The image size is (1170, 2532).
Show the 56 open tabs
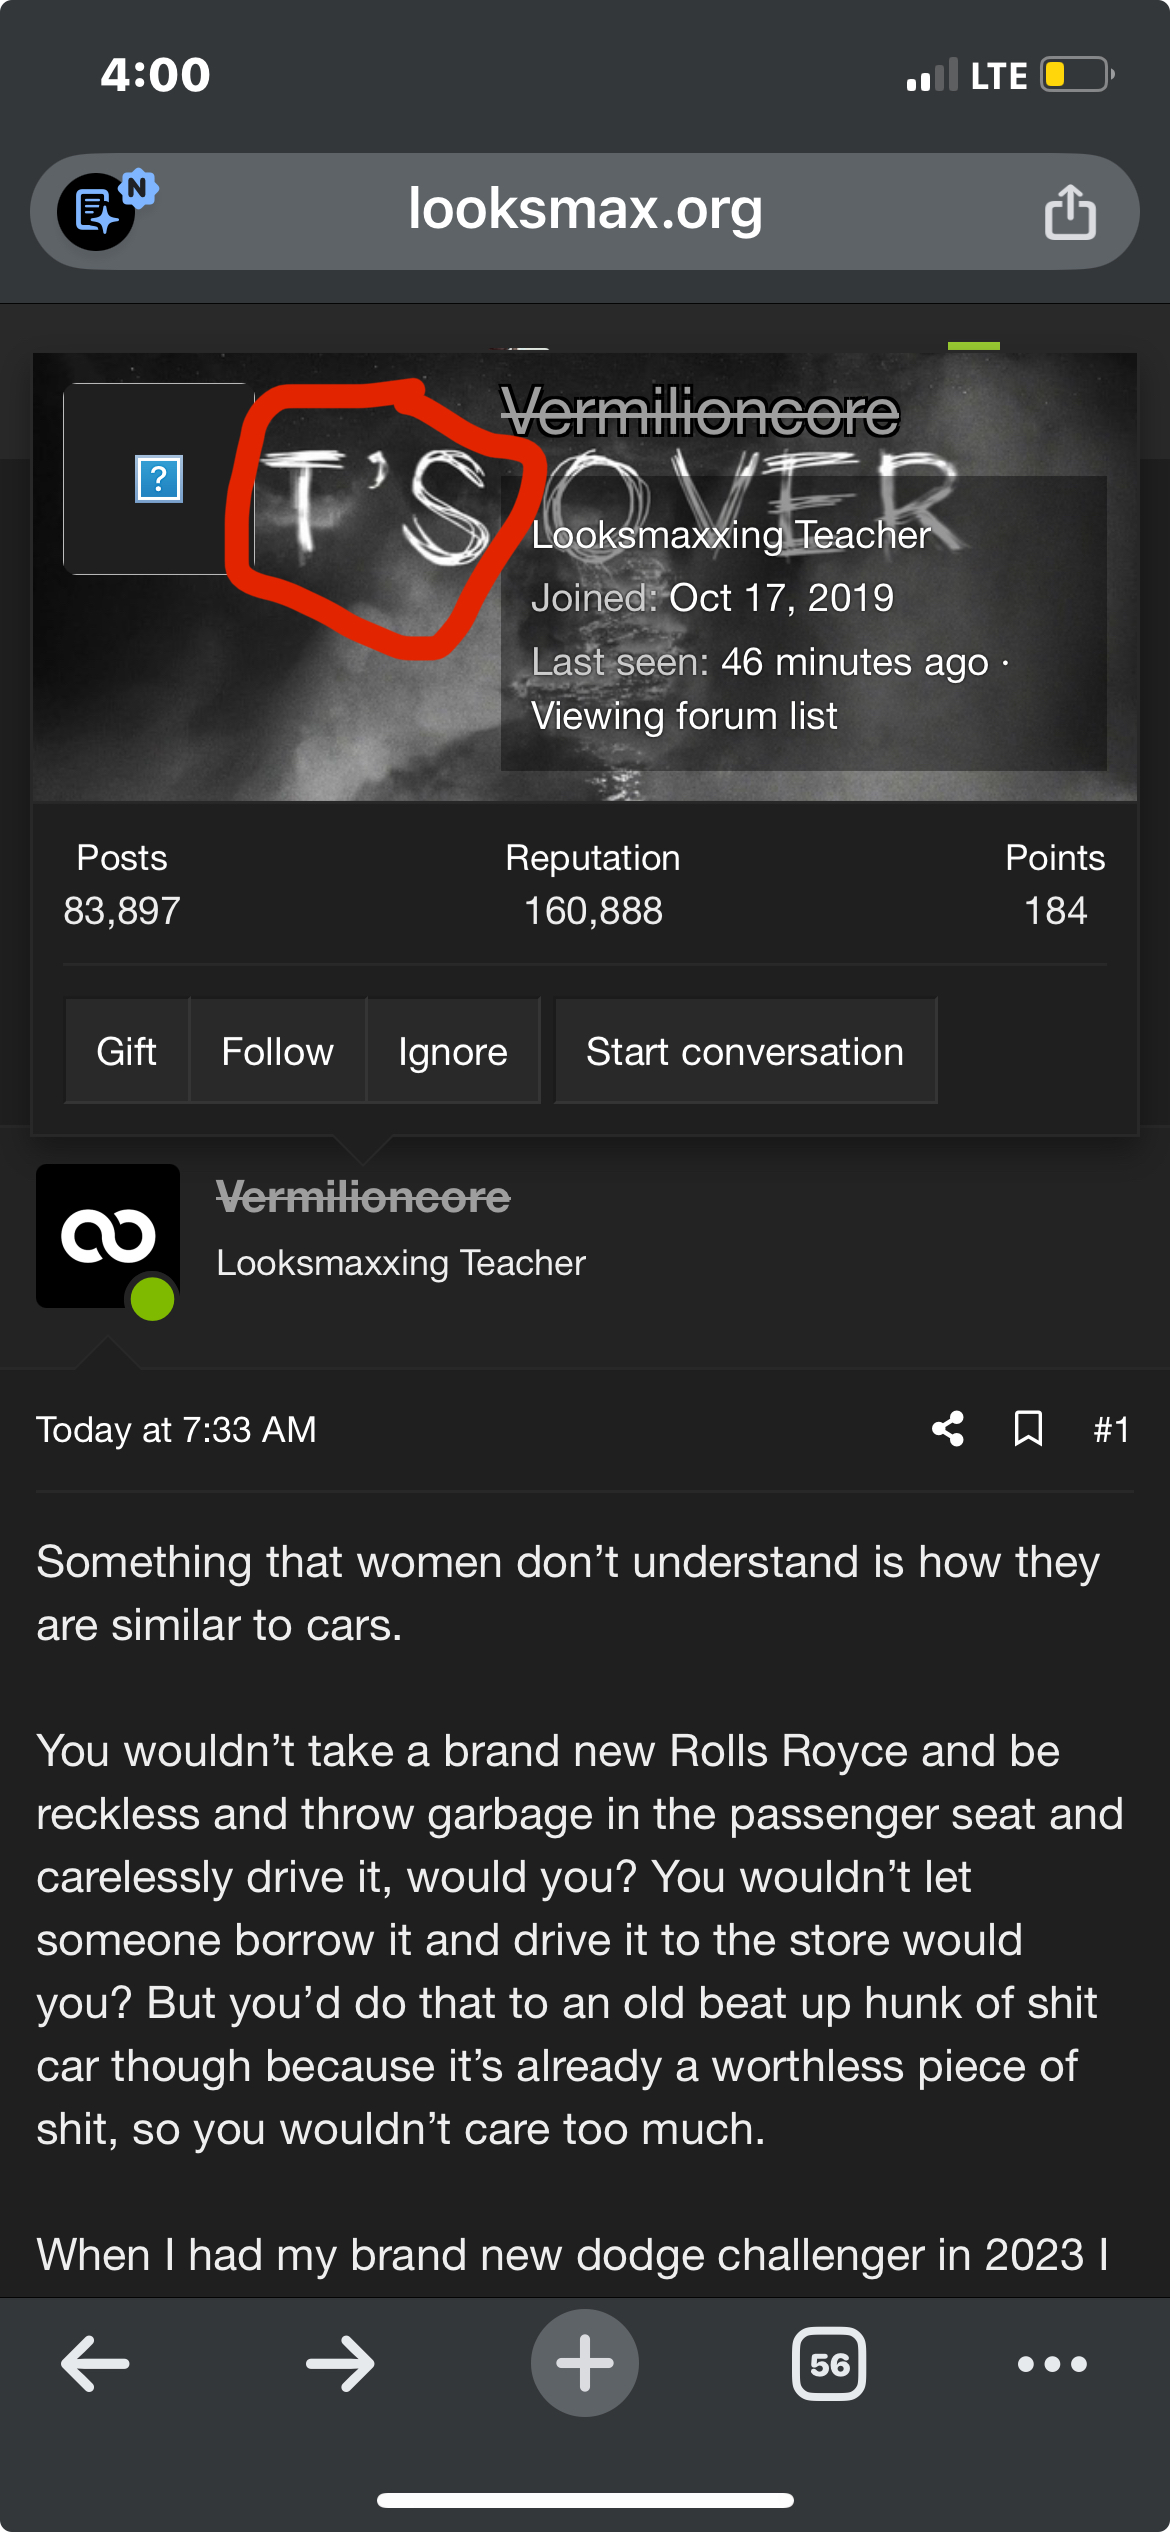pos(829,2363)
